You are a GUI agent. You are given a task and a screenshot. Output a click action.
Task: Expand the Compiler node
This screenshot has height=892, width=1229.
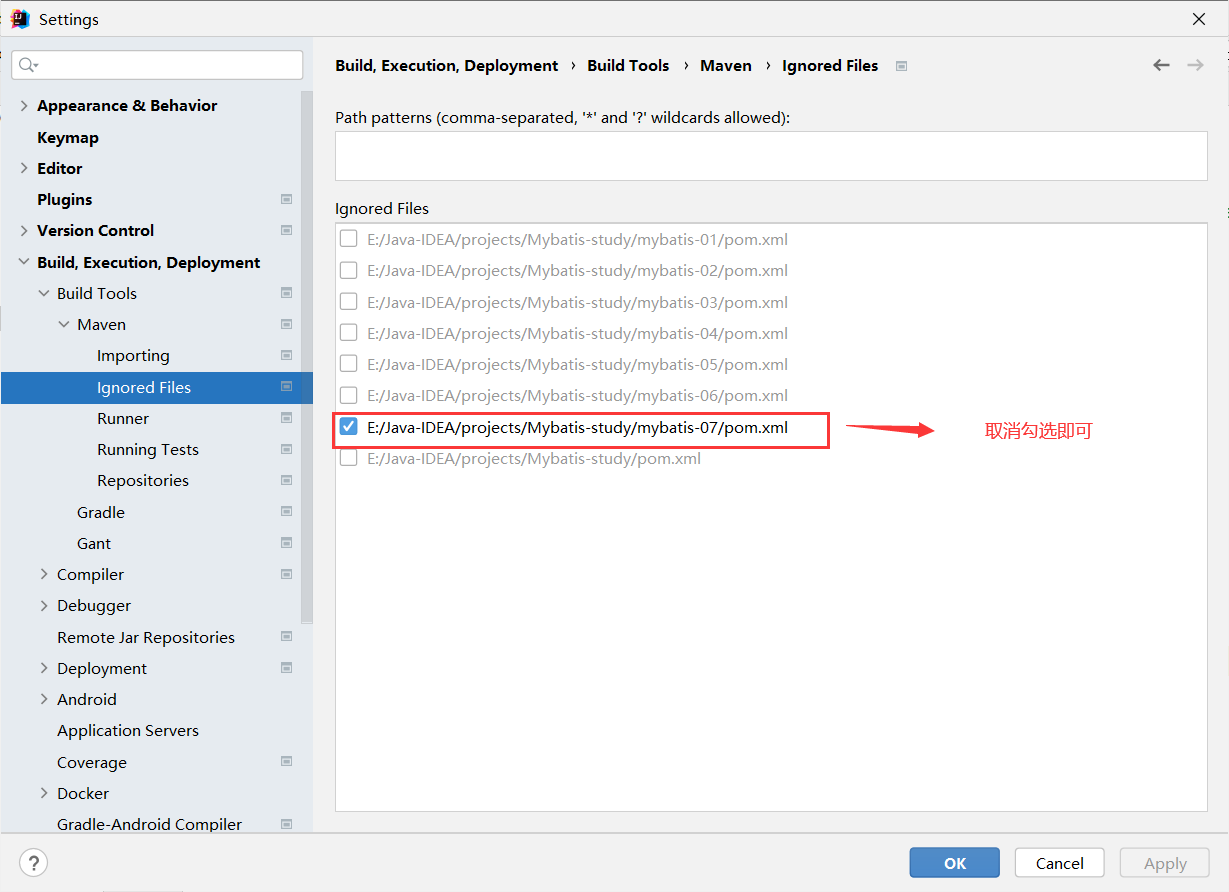click(x=44, y=574)
